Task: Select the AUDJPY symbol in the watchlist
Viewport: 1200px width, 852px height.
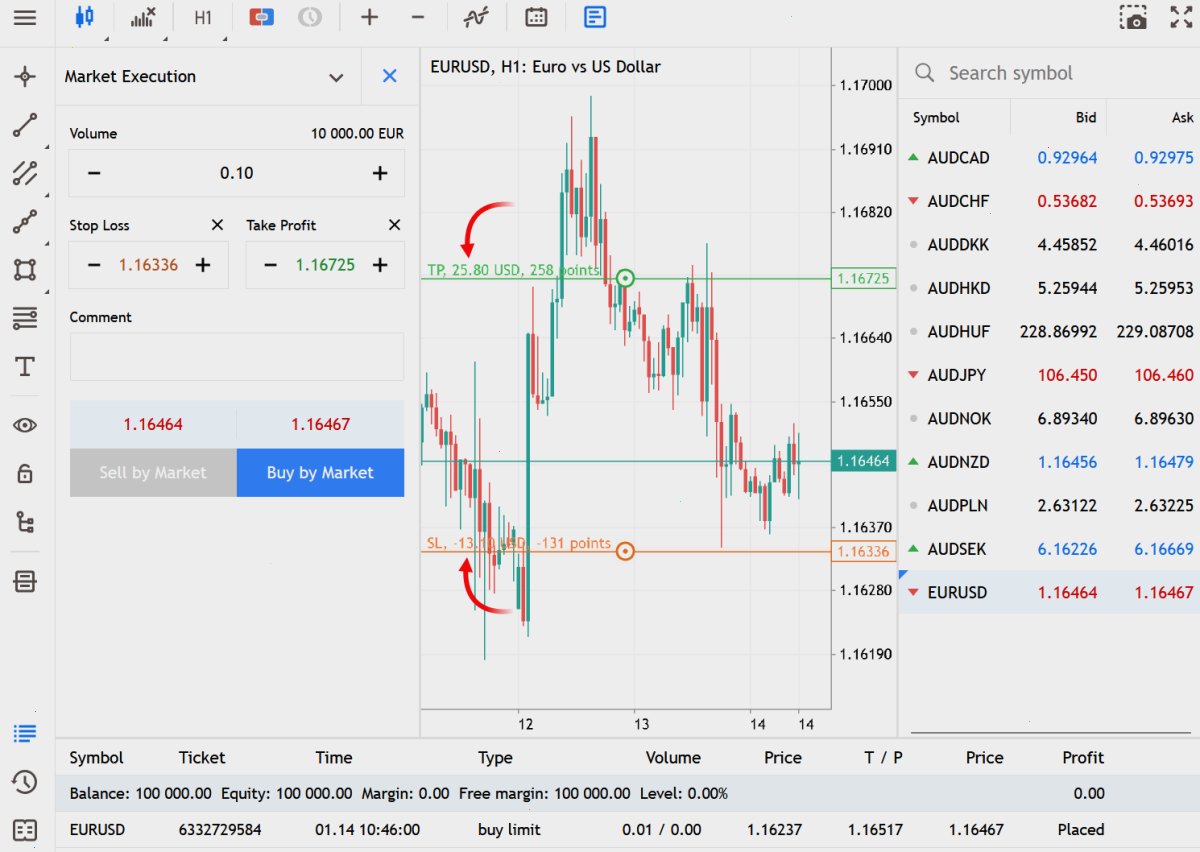Action: [x=957, y=375]
